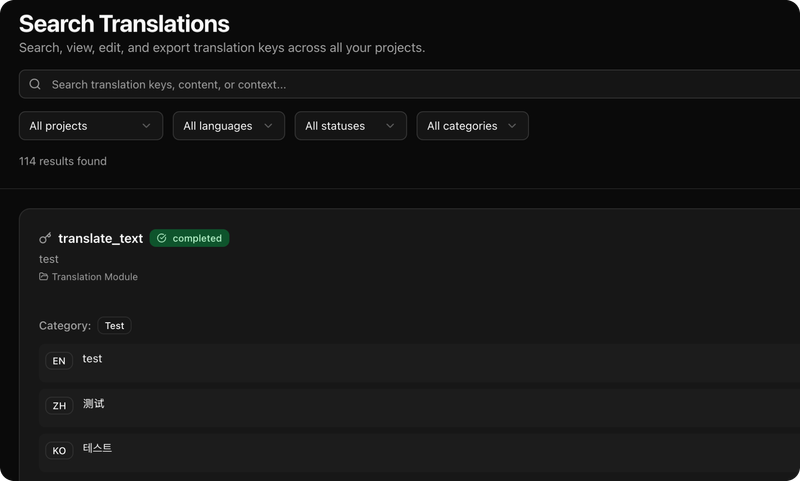Image resolution: width=800 pixels, height=481 pixels.
Task: Click the folder icon for Translation Module
Action: pos(44,277)
